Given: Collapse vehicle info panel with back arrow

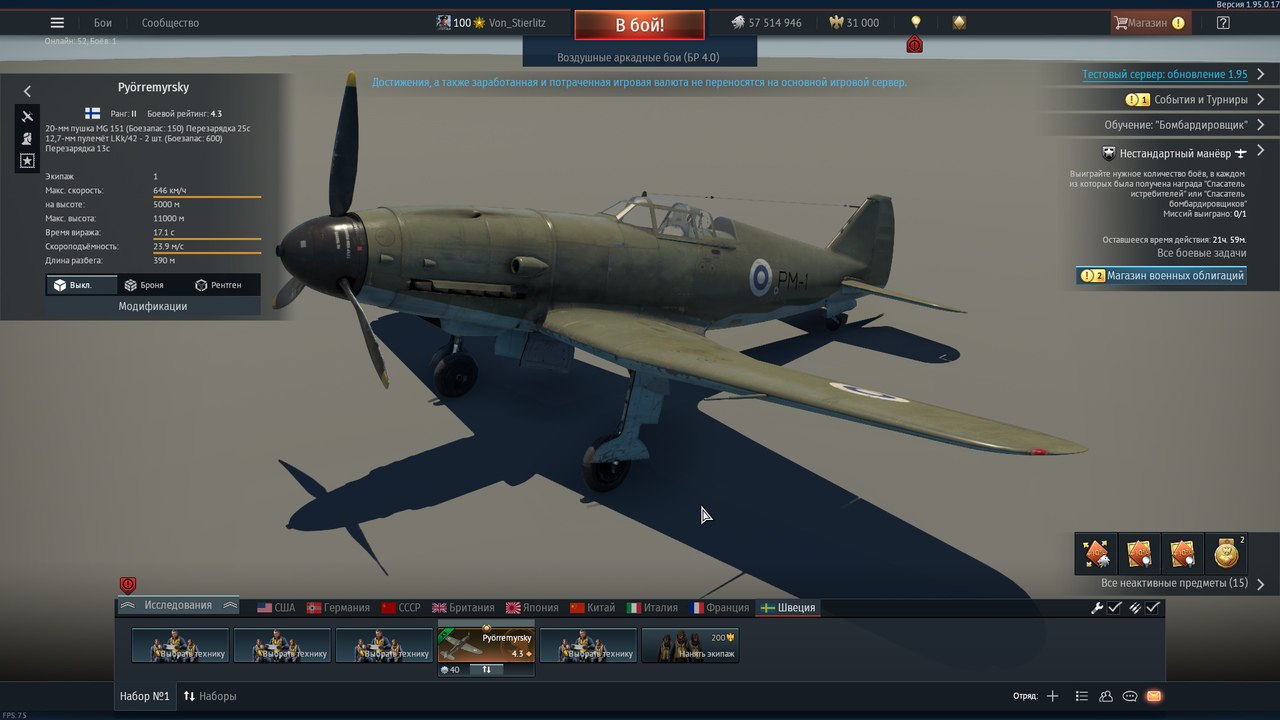Looking at the screenshot, I should (27, 91).
